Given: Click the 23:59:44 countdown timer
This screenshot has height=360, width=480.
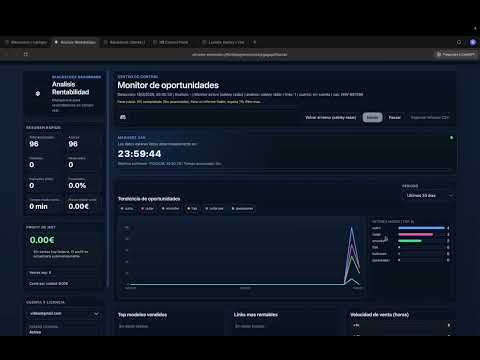Looking at the screenshot, I should point(140,154).
